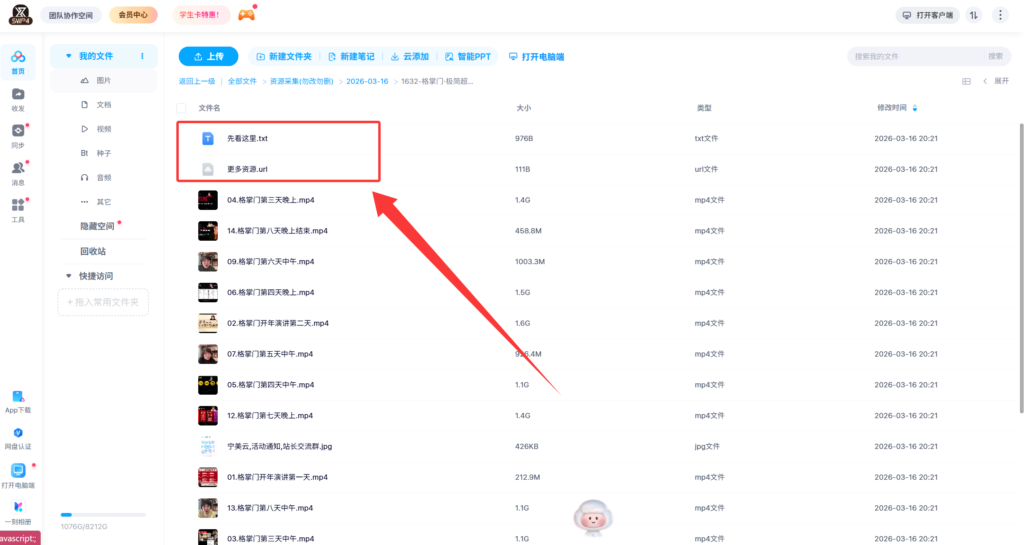Select 视频 in file categories
1024x545 pixels.
(104, 129)
